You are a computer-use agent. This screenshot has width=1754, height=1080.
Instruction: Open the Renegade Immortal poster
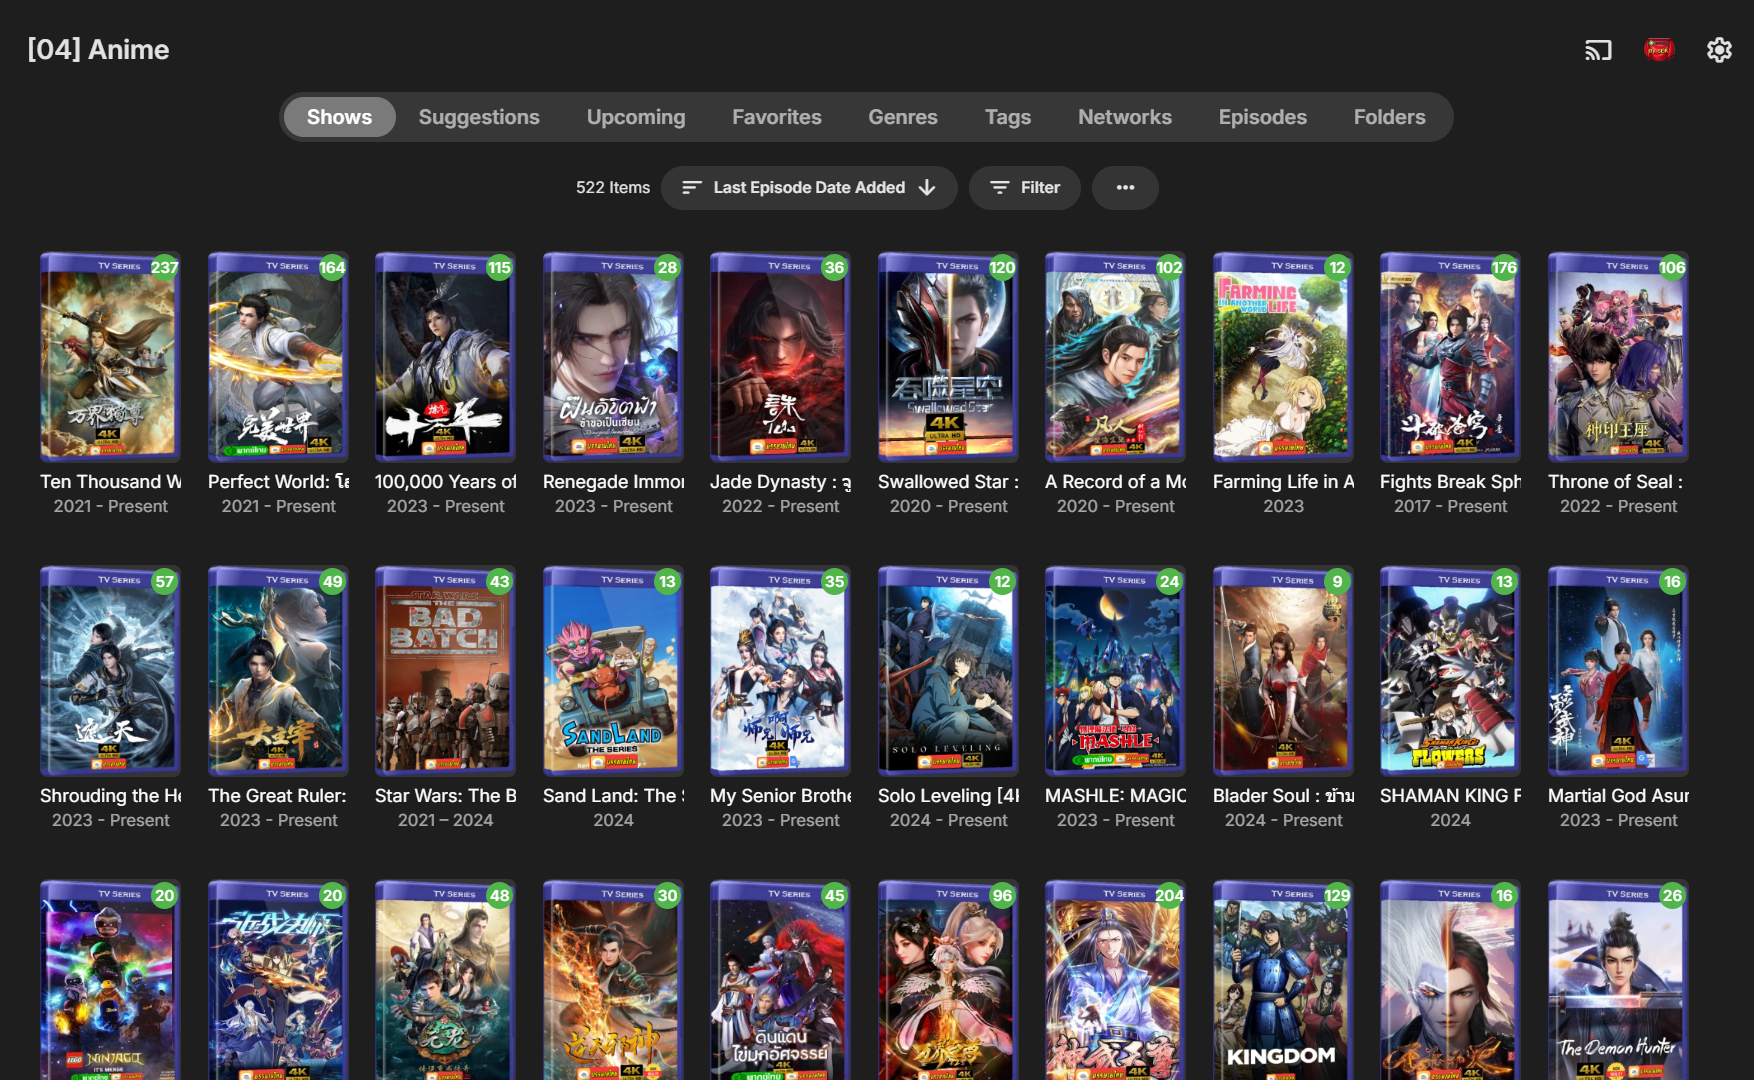tap(613, 357)
